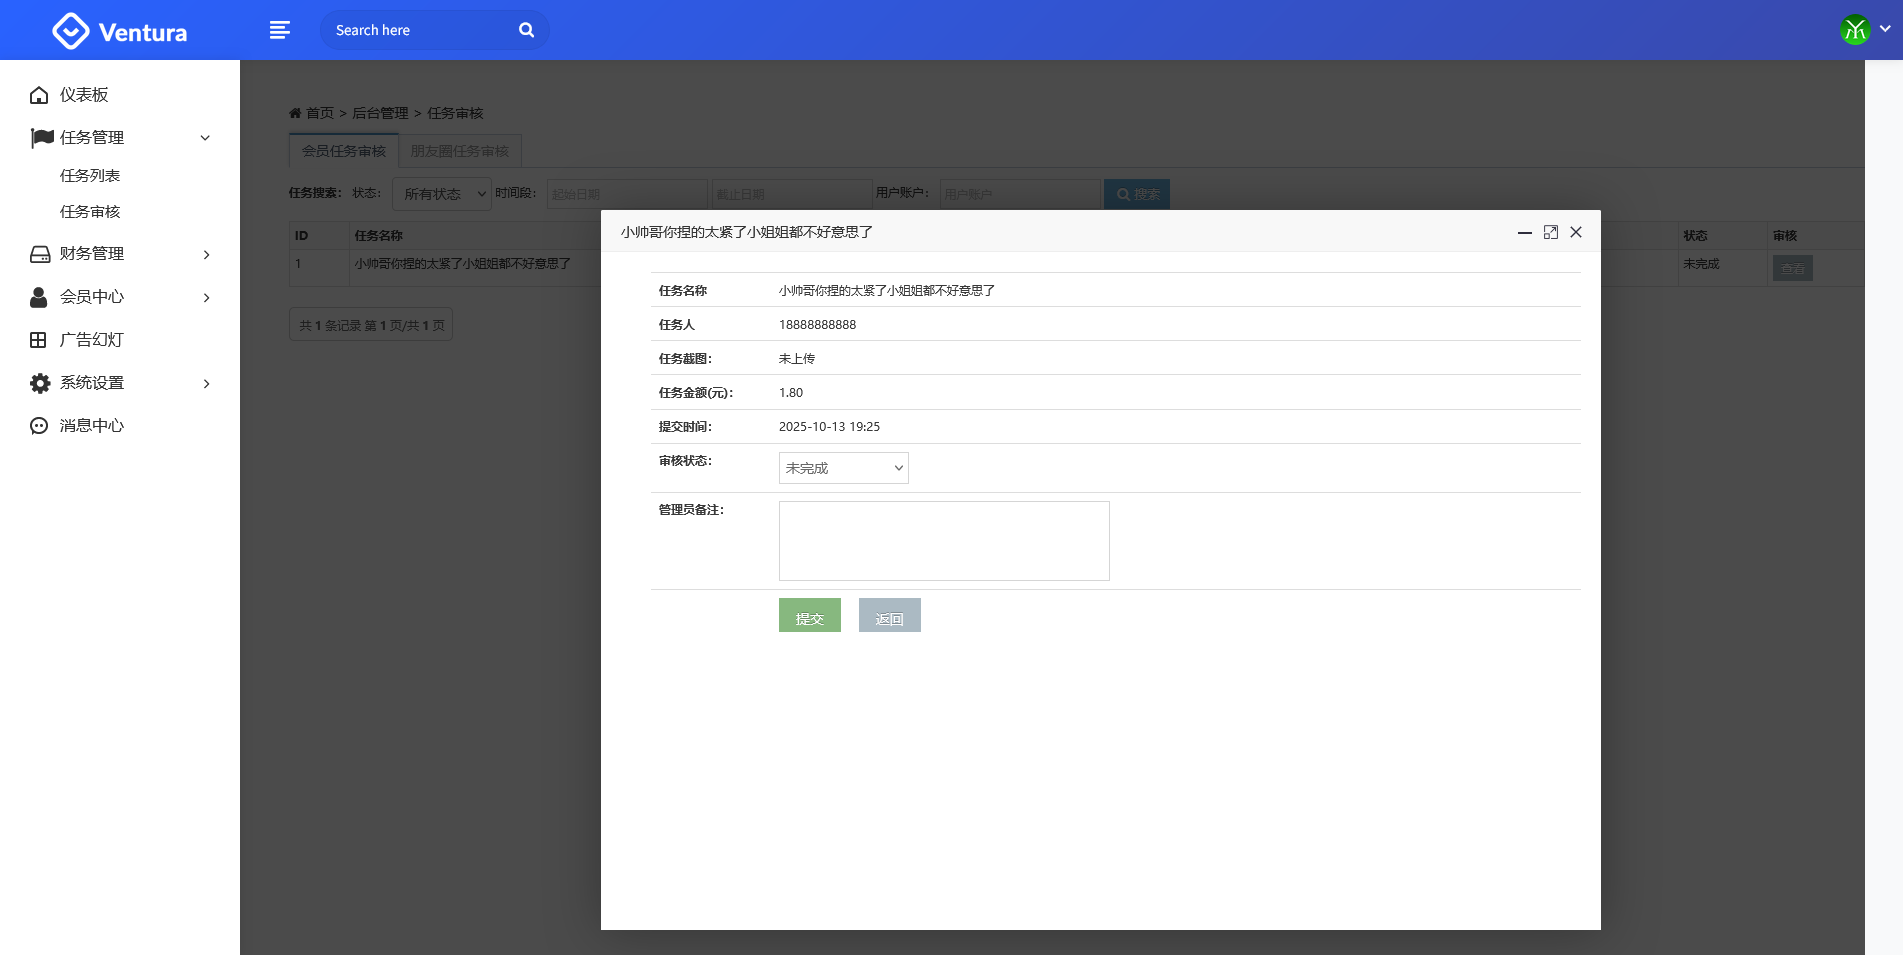
Task: Click the green 提交 button
Action: pos(809,616)
